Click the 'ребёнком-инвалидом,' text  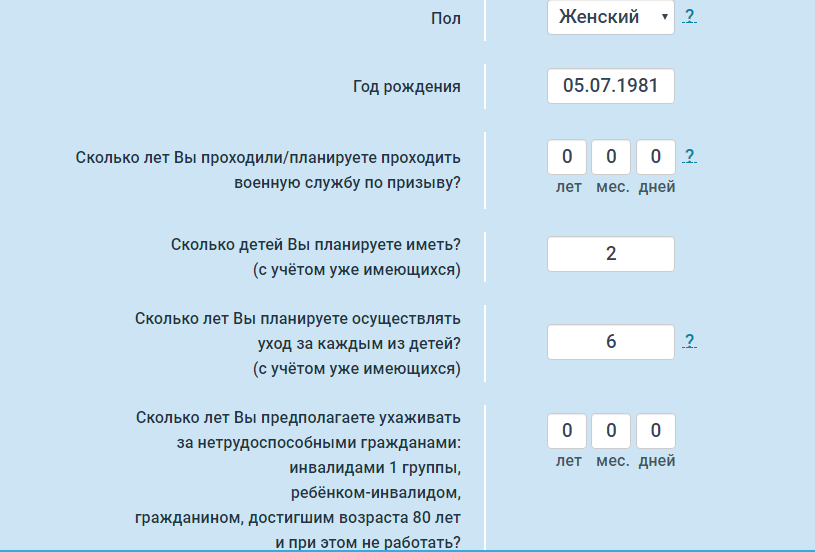(x=376, y=492)
